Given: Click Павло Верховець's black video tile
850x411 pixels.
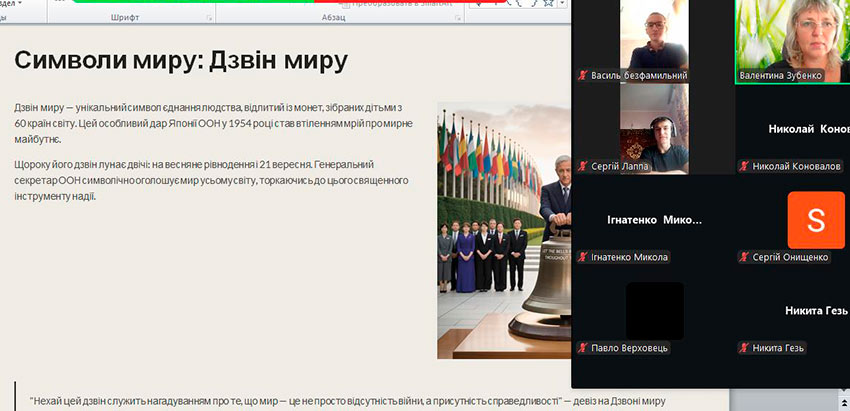Looking at the screenshot, I should 654,310.
